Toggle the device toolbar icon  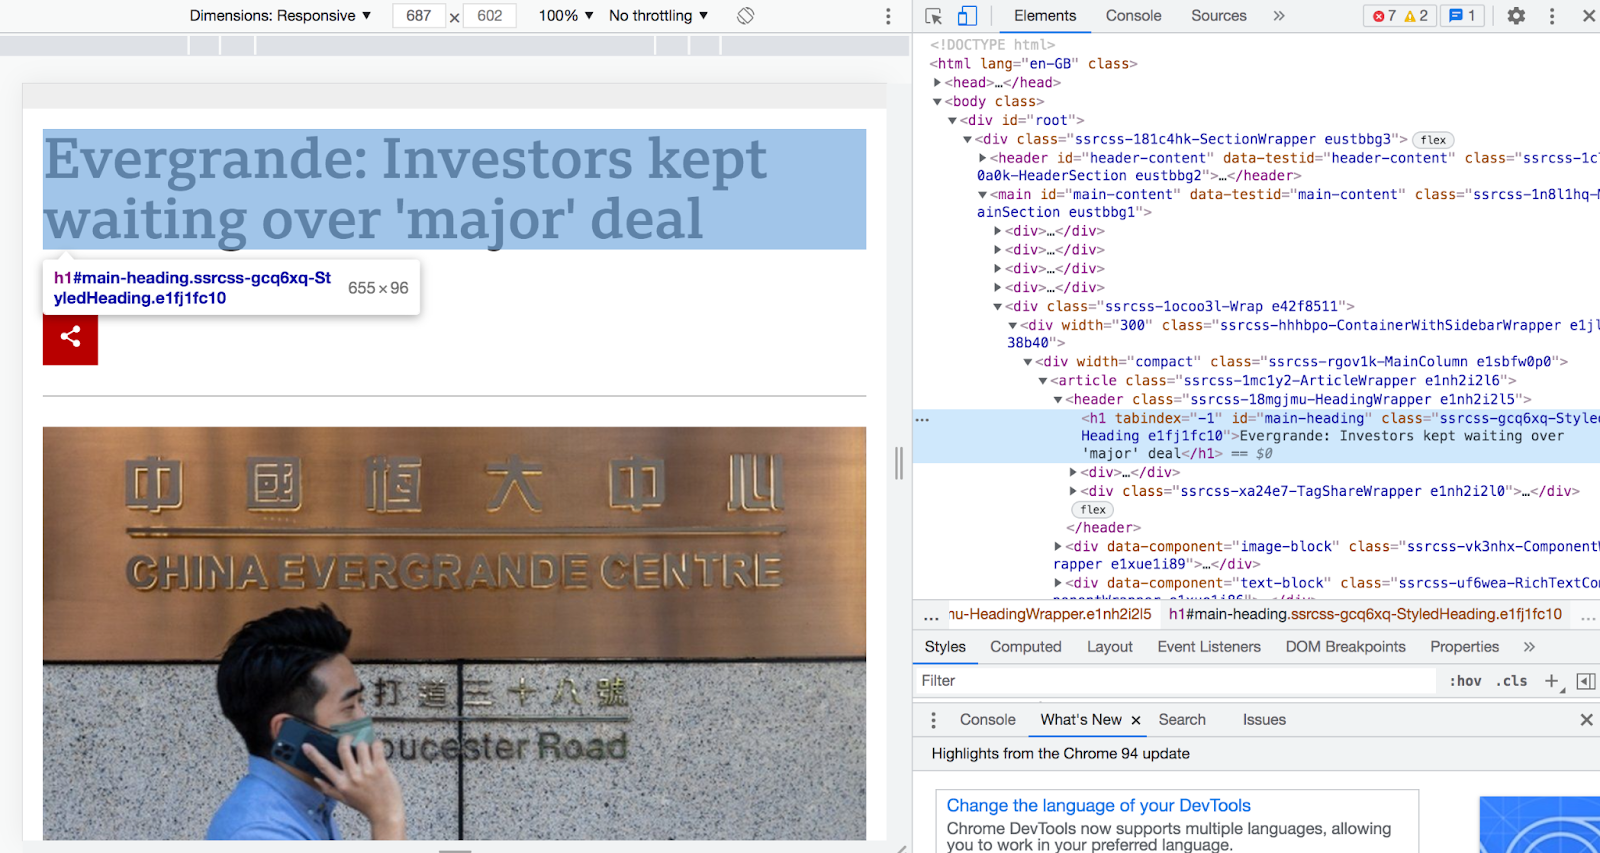967,16
